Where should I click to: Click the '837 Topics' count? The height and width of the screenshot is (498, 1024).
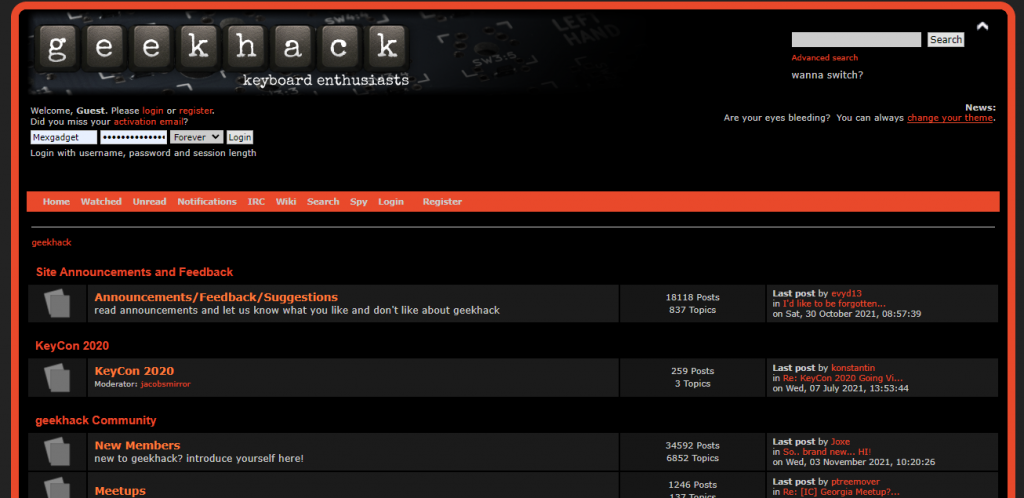coord(692,310)
